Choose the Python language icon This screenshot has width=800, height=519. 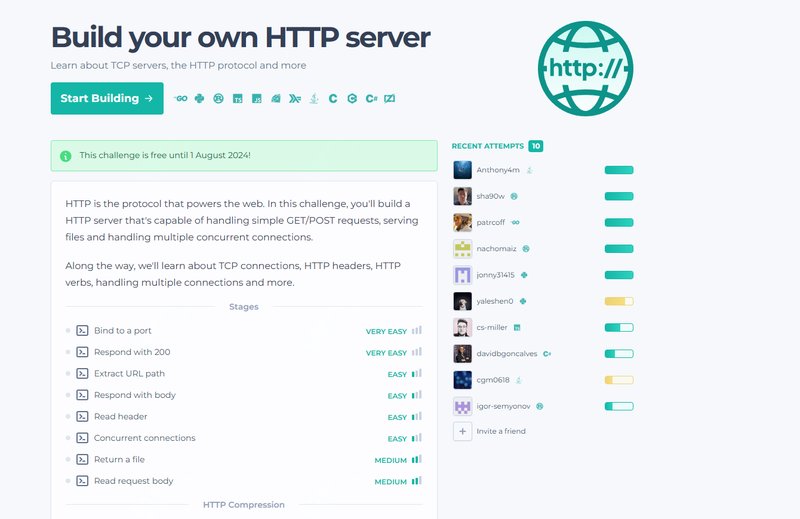point(200,99)
